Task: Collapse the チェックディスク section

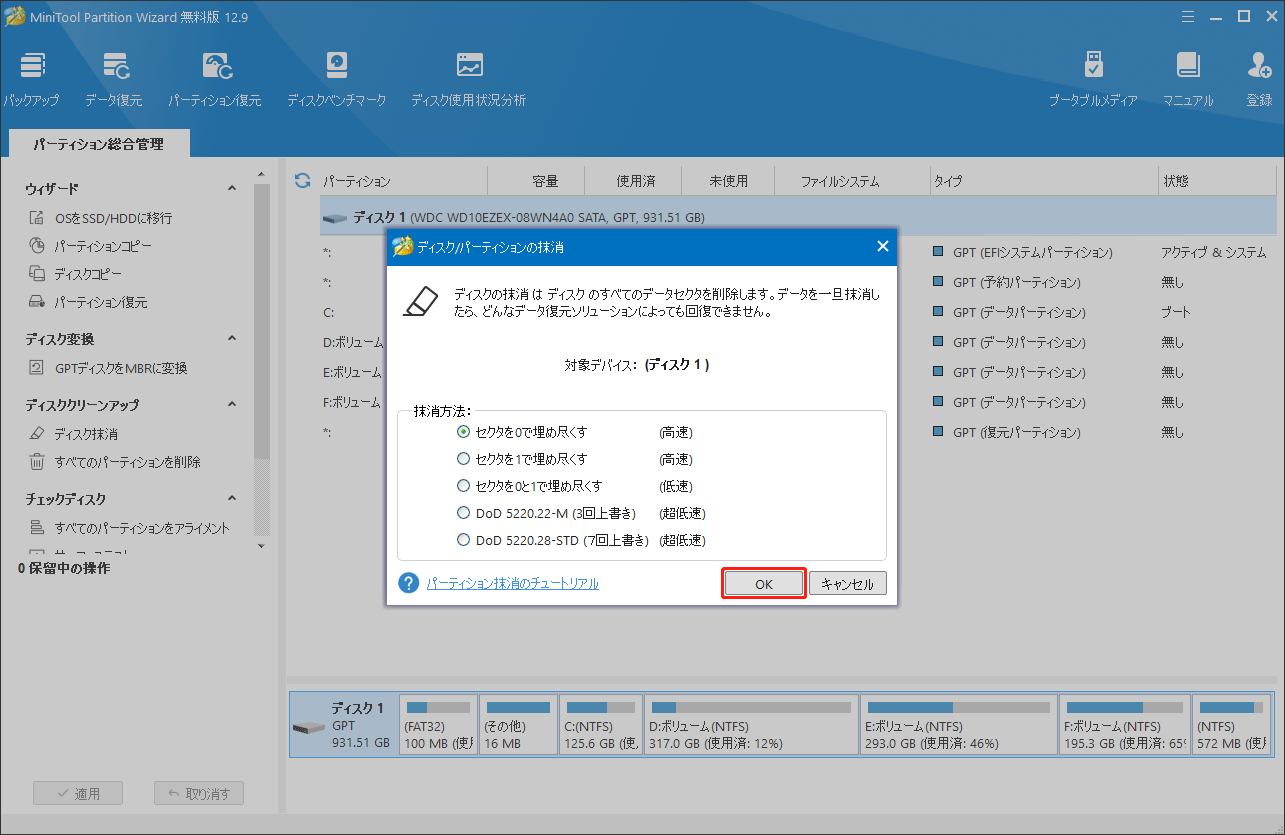Action: pos(232,499)
